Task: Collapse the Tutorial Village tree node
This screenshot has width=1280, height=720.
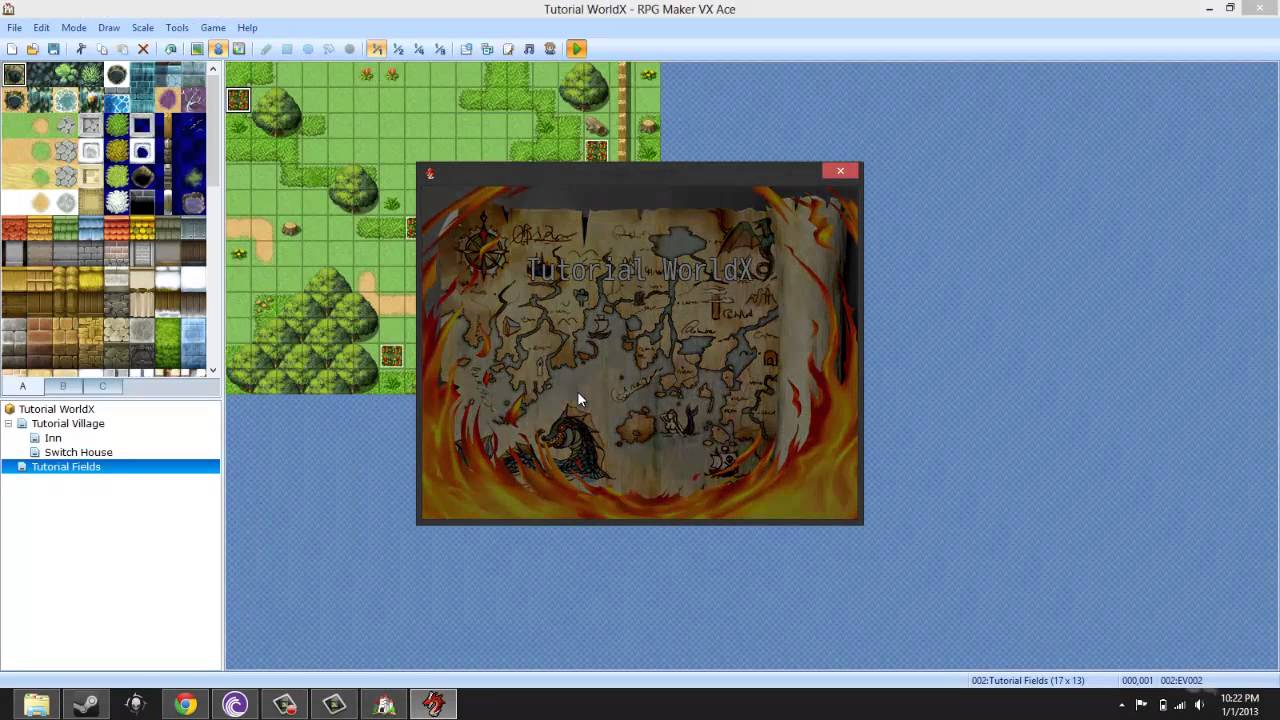Action: tap(9, 424)
